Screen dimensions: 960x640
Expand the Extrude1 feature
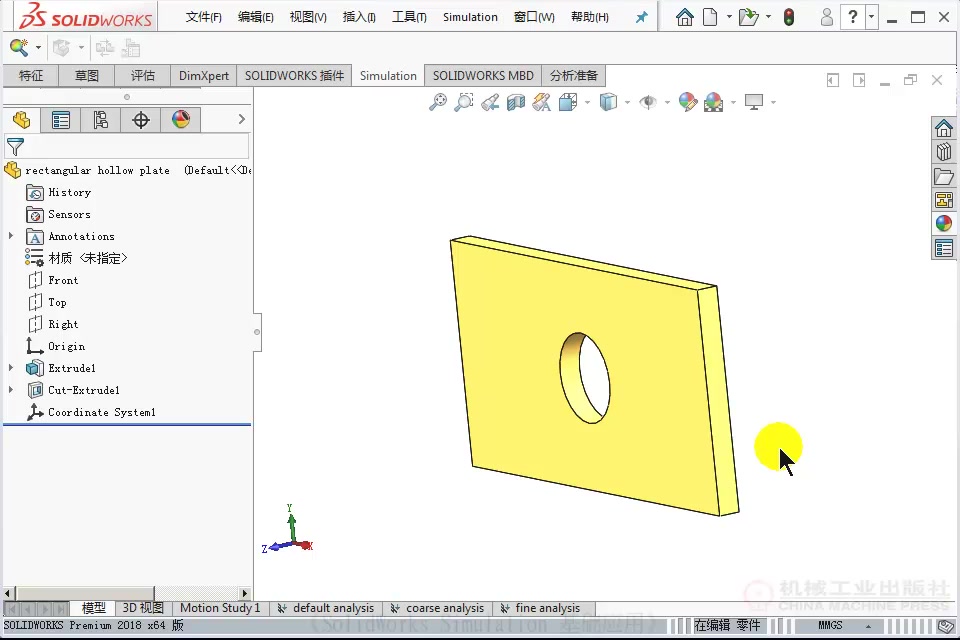12,368
